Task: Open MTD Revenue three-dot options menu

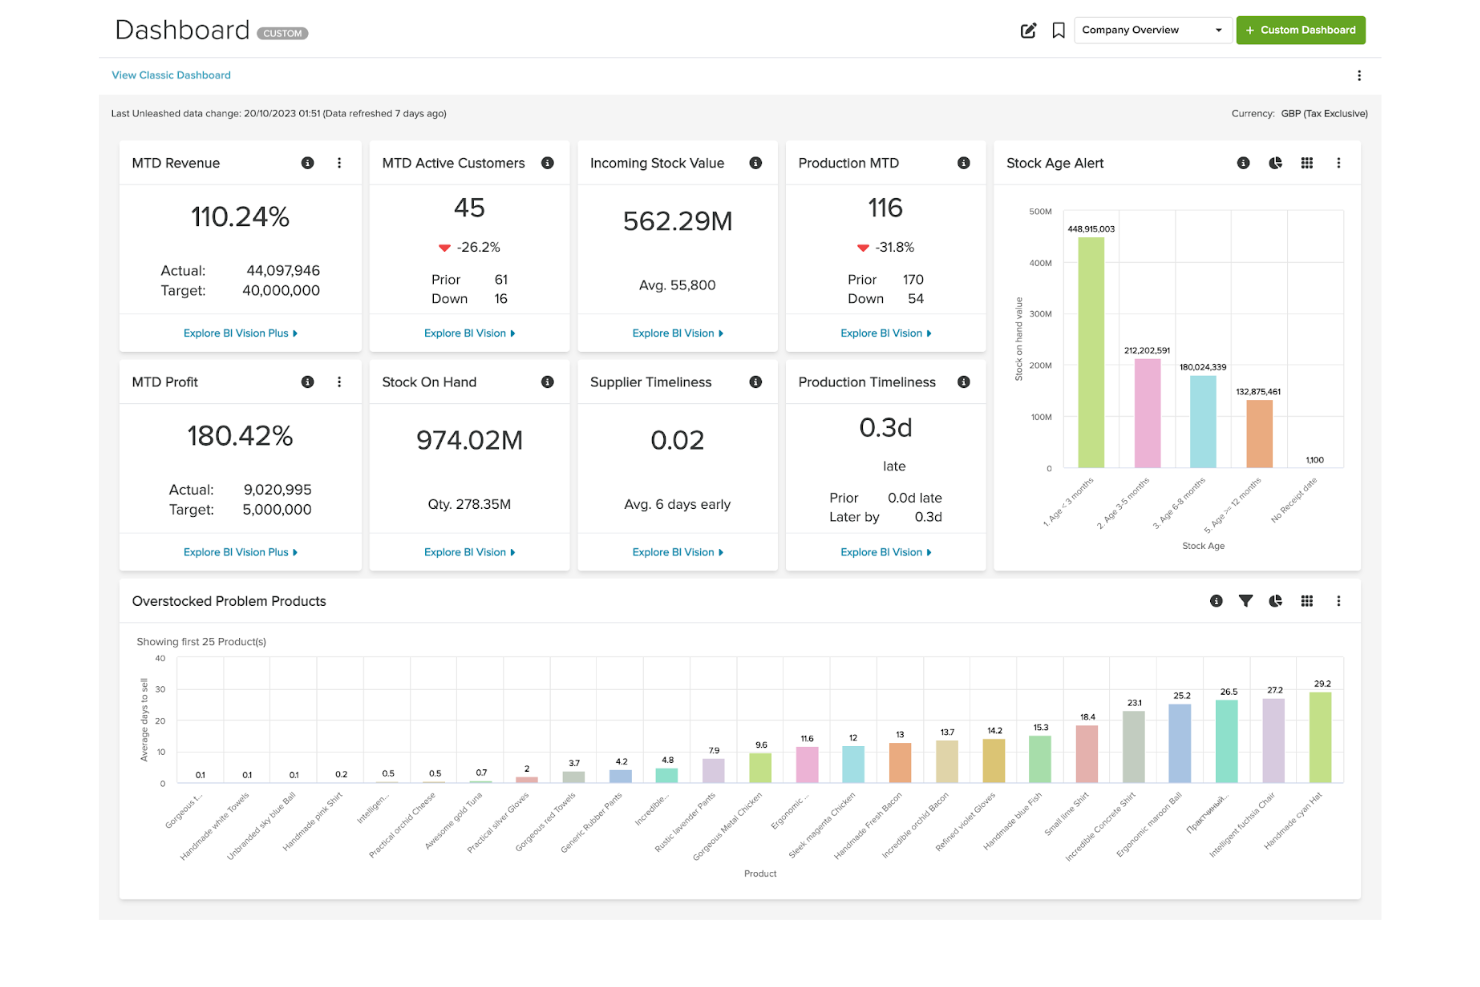Action: coord(339,163)
